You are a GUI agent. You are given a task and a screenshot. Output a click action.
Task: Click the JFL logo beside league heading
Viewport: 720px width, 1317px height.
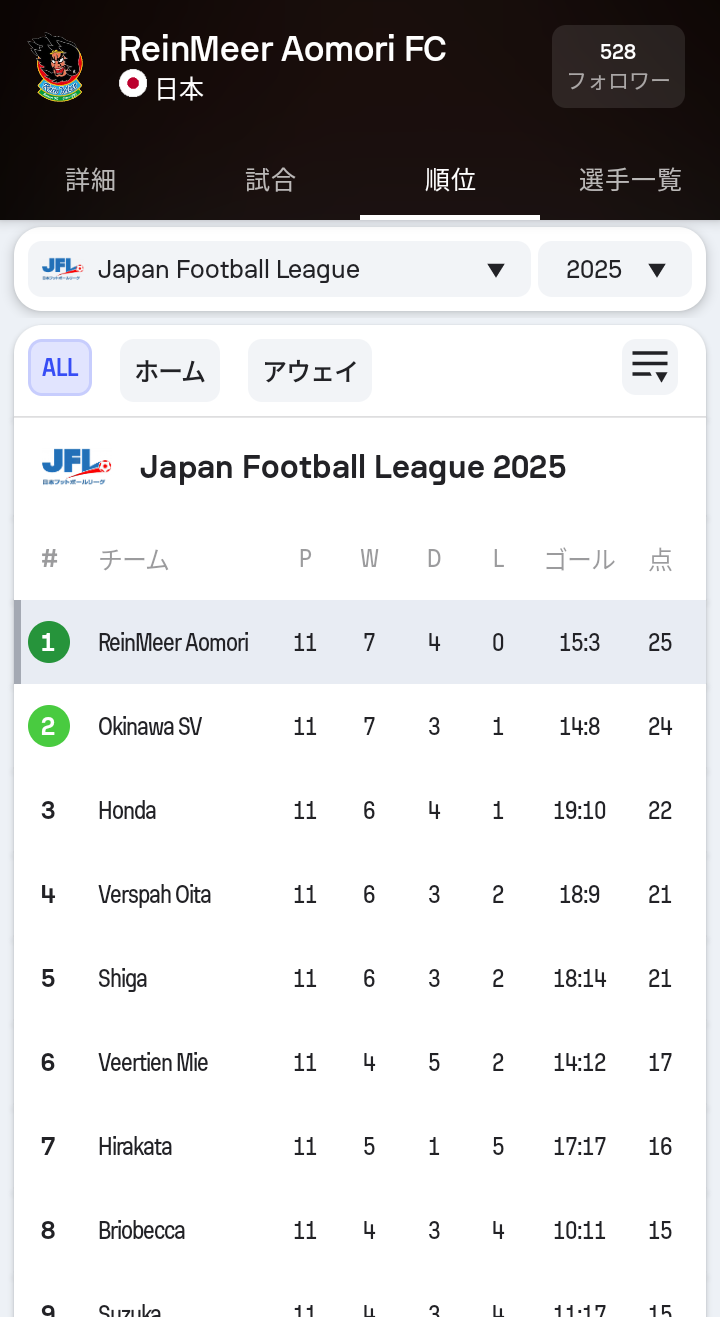(x=76, y=467)
